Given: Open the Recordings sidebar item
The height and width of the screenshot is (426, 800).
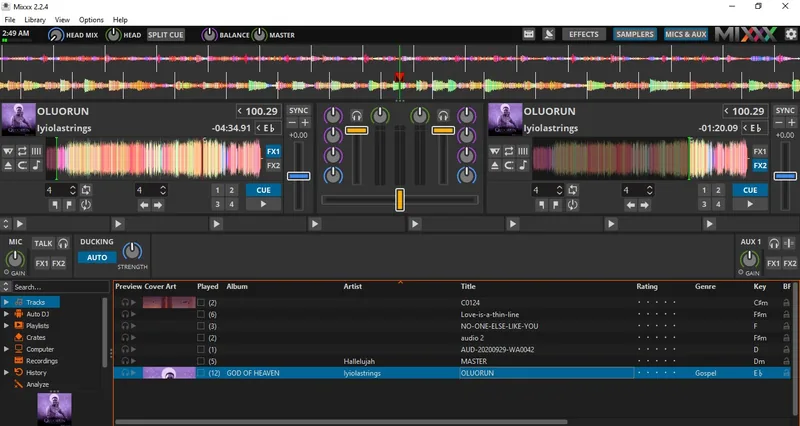Looking at the screenshot, I should [x=42, y=361].
